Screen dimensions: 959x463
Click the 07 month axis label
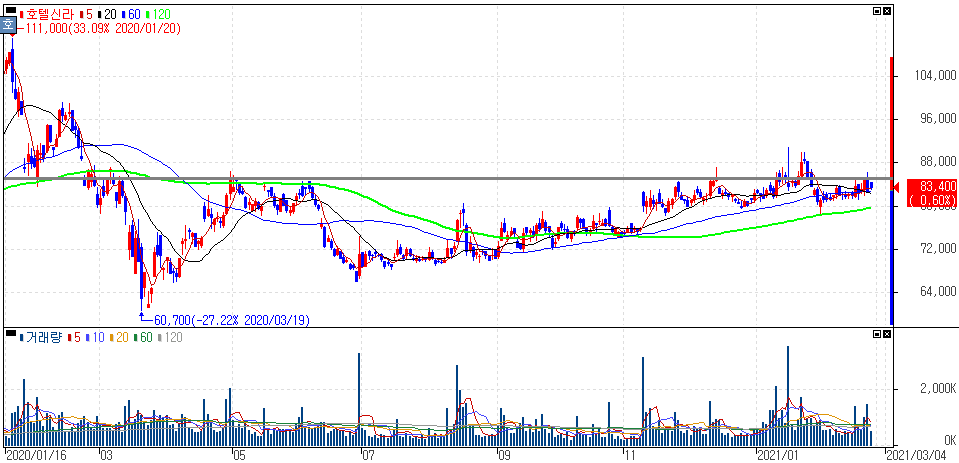click(368, 456)
